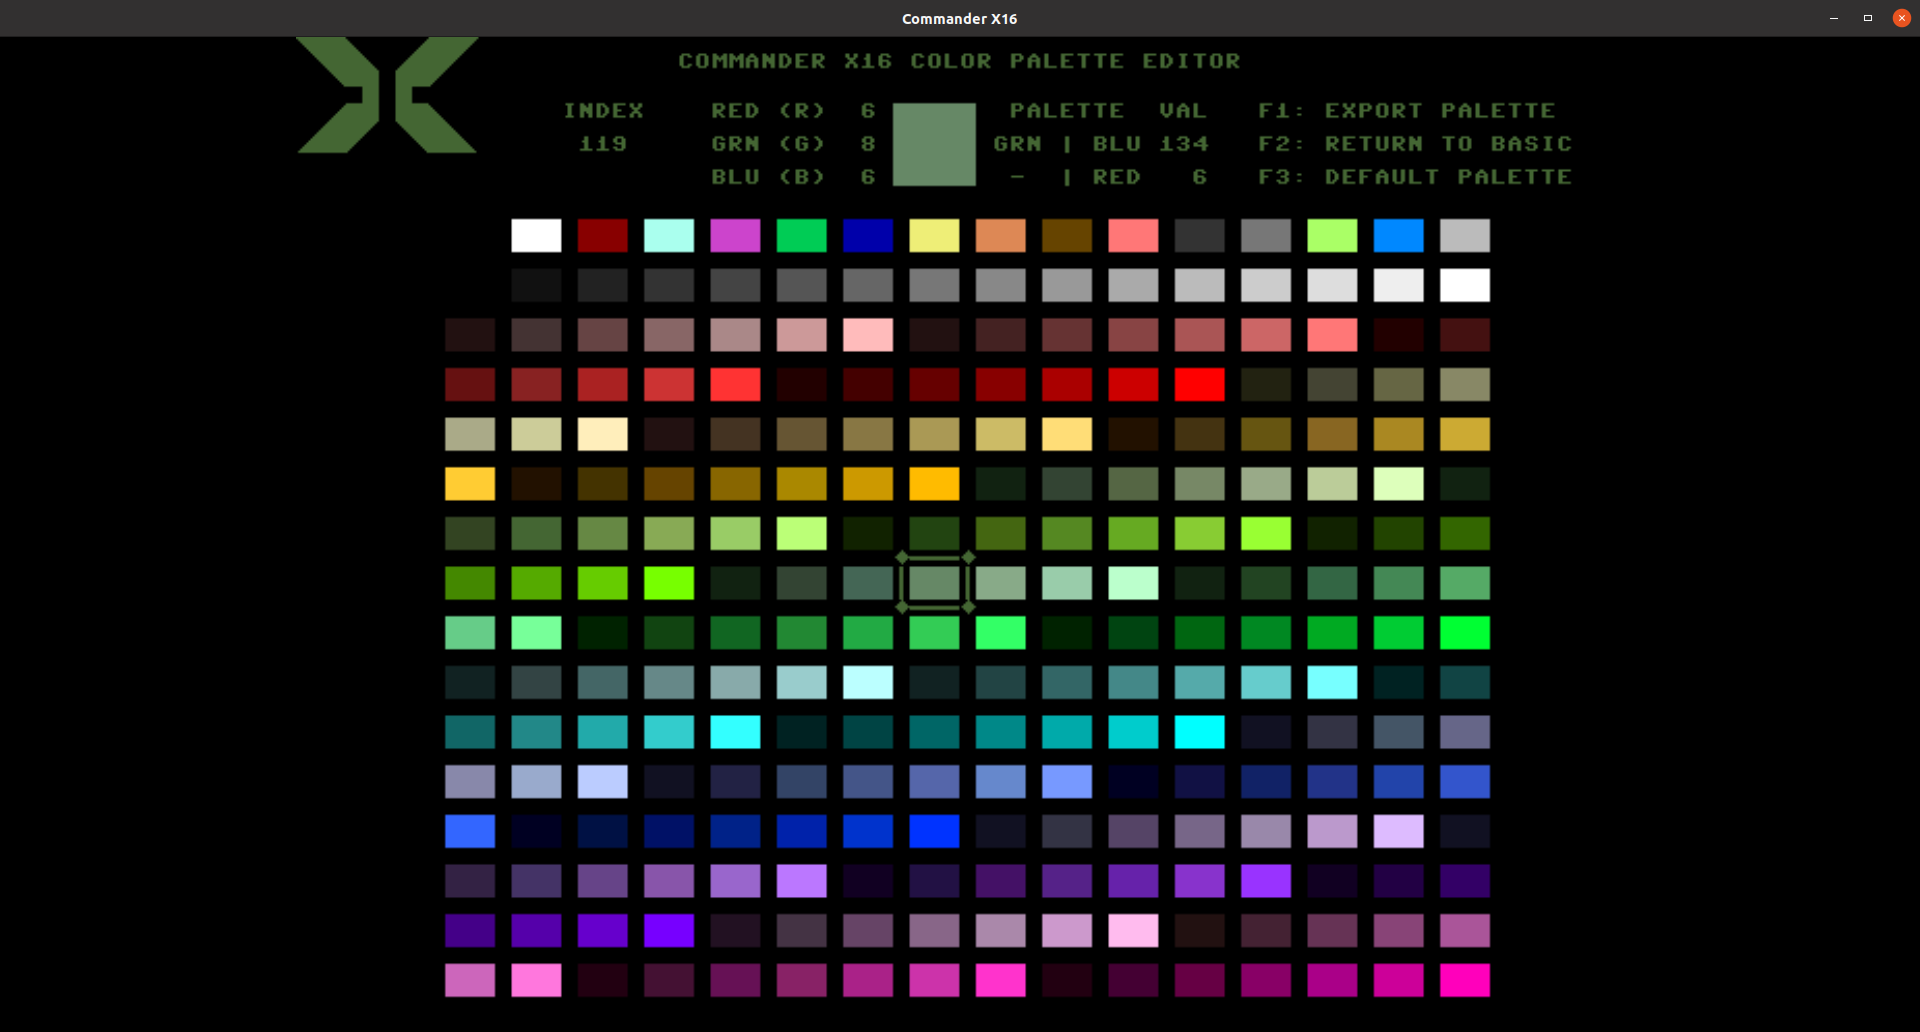Click the F3: DEFAULT PALETTE text
1920x1032 pixels.
[x=1415, y=177]
